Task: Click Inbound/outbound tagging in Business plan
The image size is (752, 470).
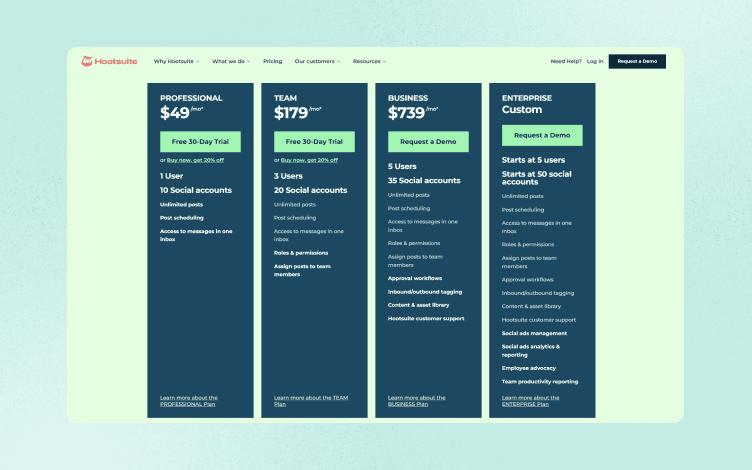Action: pos(425,292)
